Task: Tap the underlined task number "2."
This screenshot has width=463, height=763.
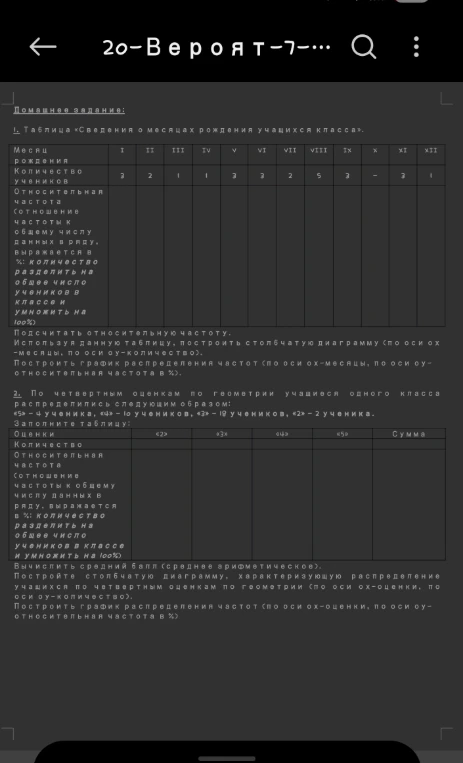Action: pos(17,393)
